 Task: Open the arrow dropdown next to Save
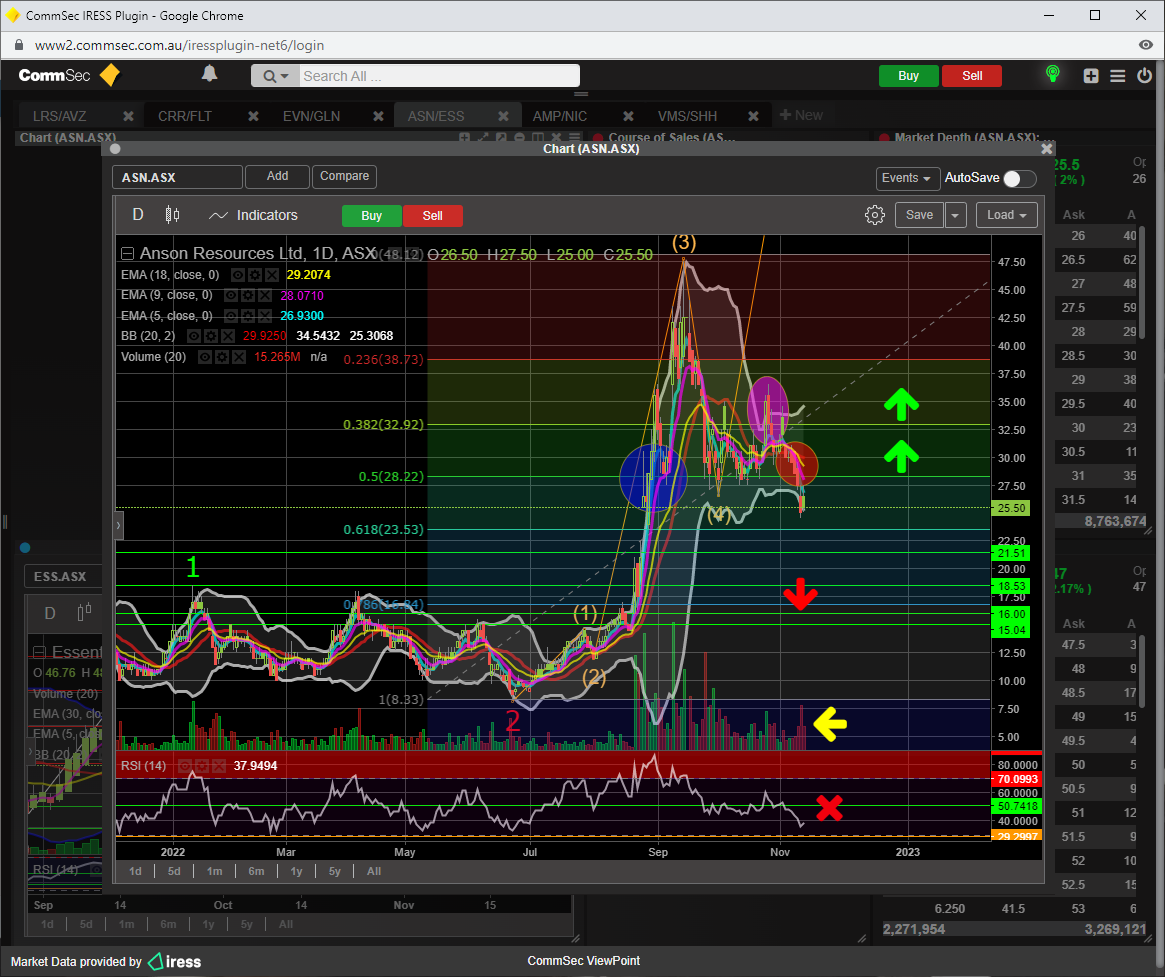(956, 215)
